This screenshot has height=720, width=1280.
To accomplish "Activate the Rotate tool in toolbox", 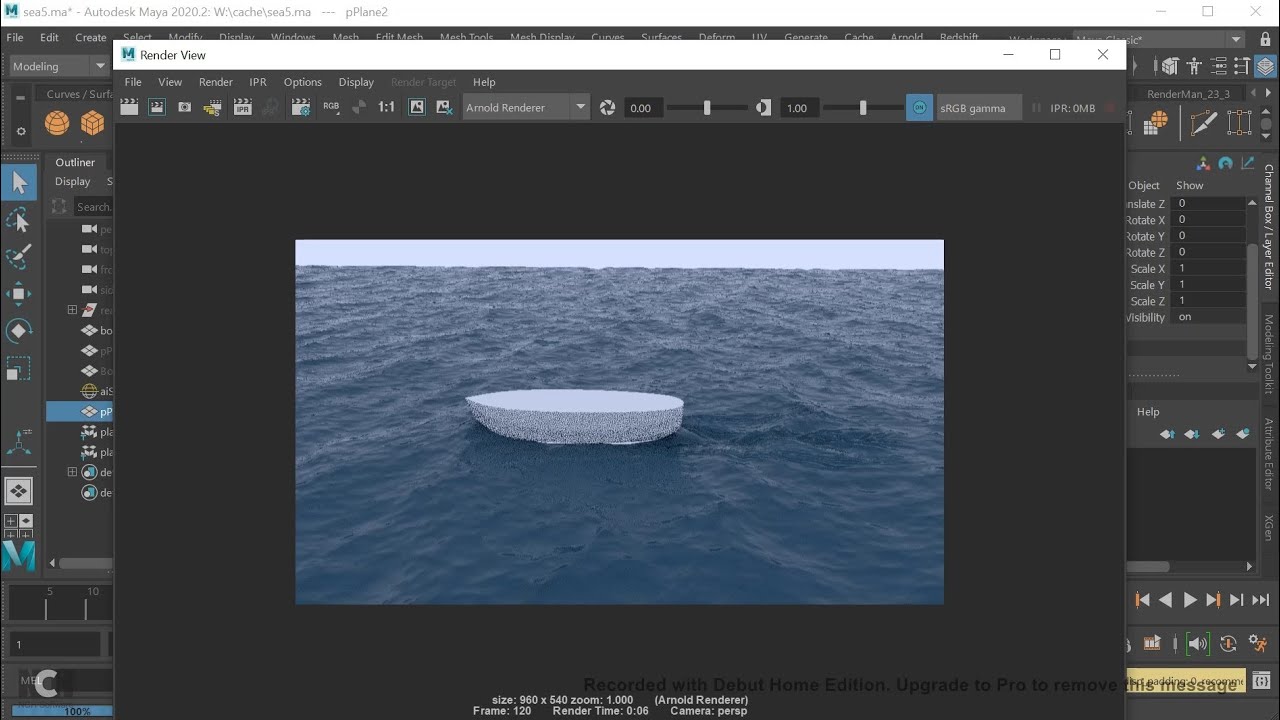I will (x=19, y=331).
